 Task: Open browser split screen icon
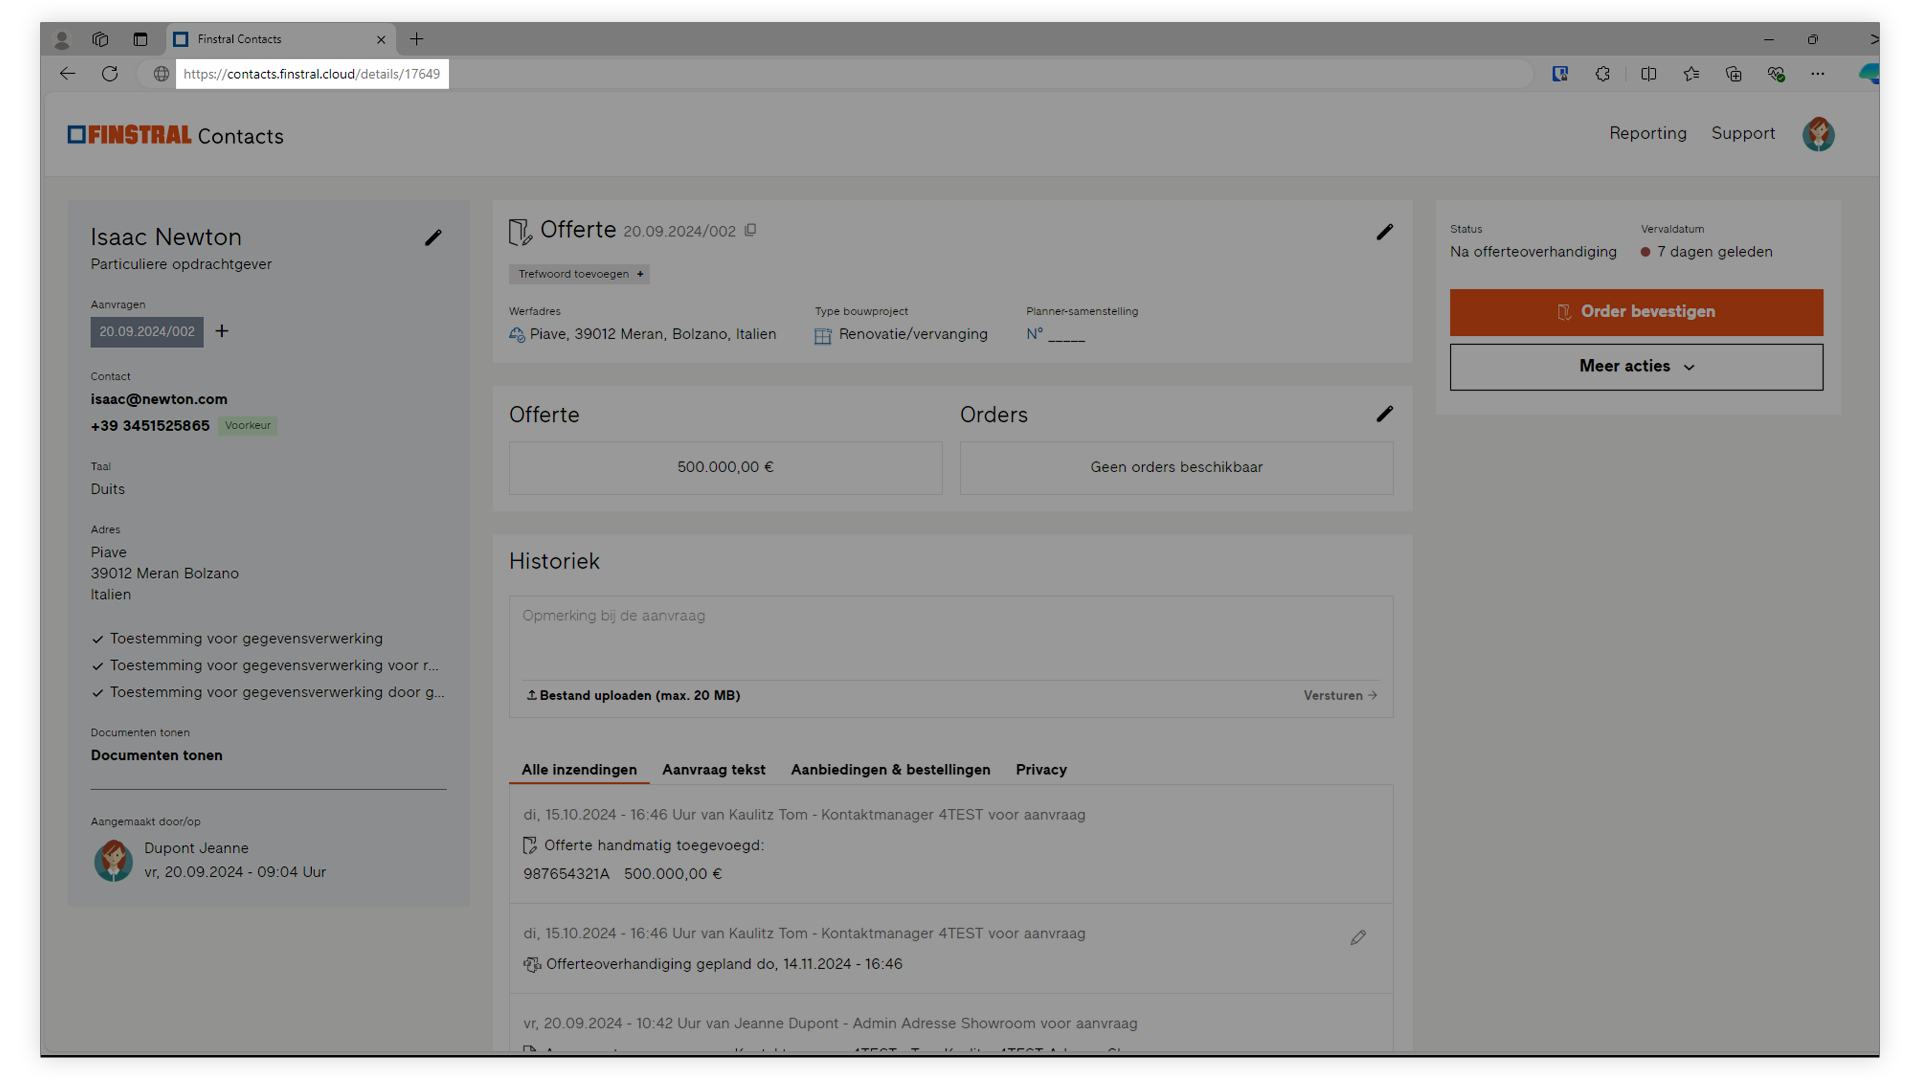pos(1649,74)
